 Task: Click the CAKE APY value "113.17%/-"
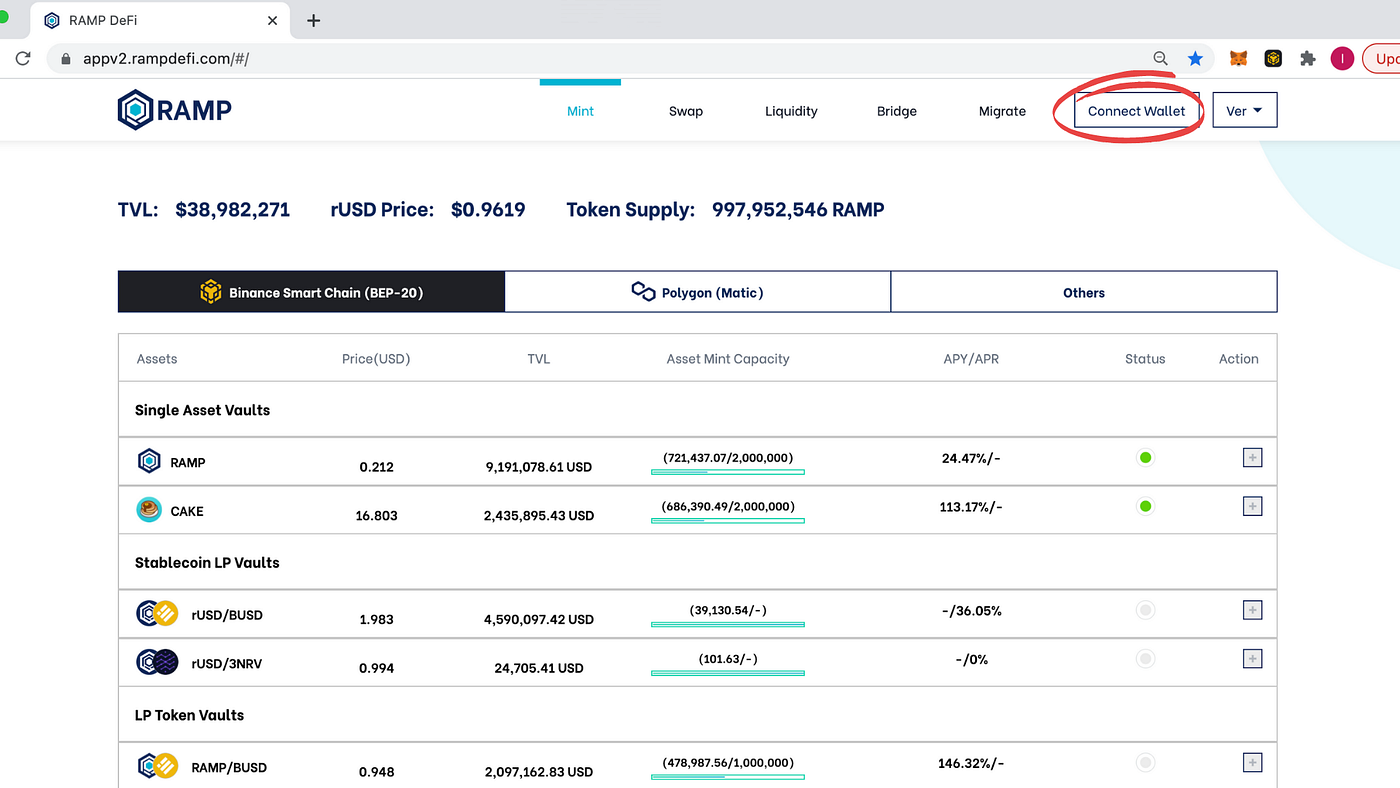coord(972,507)
